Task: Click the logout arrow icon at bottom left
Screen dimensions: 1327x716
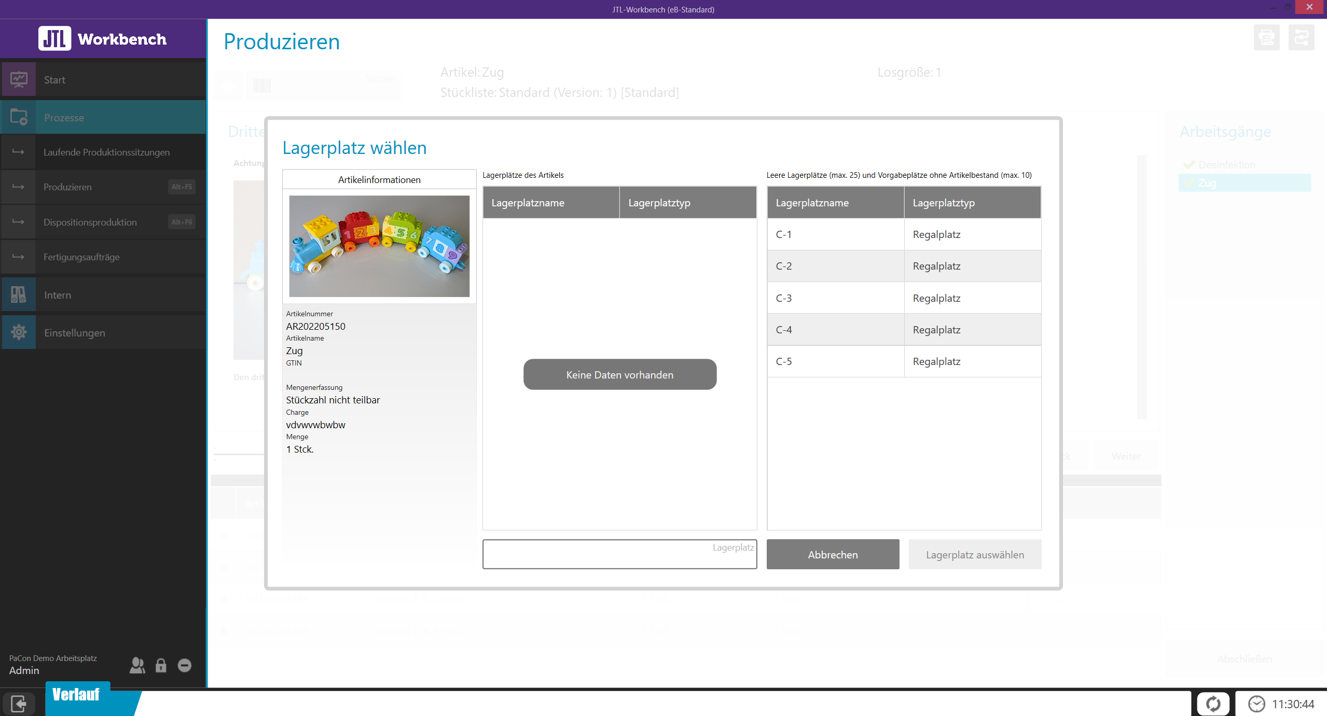Action: click(19, 704)
